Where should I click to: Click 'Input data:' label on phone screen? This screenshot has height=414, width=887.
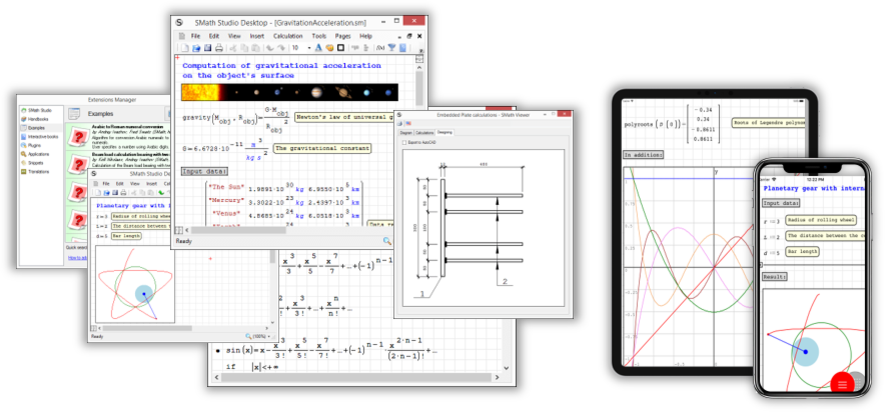781,203
